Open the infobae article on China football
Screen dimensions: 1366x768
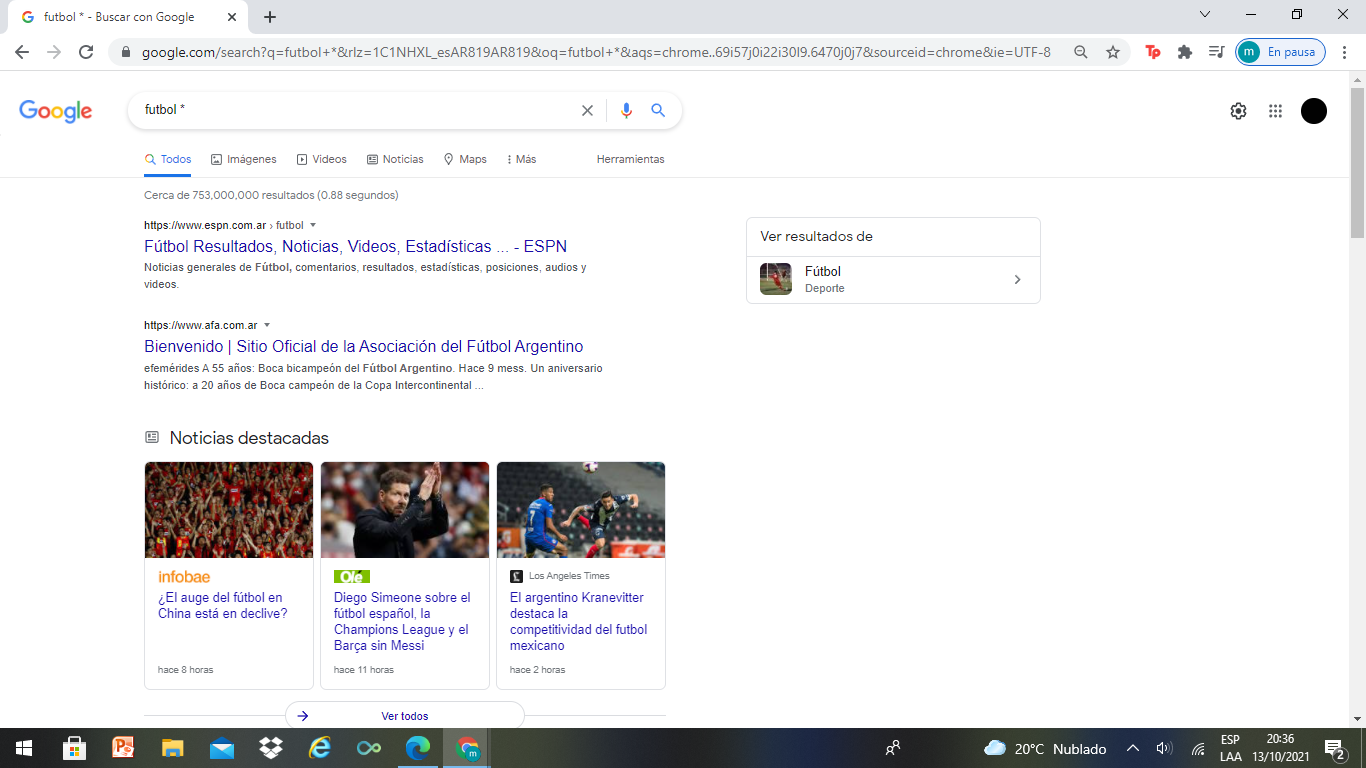223,605
